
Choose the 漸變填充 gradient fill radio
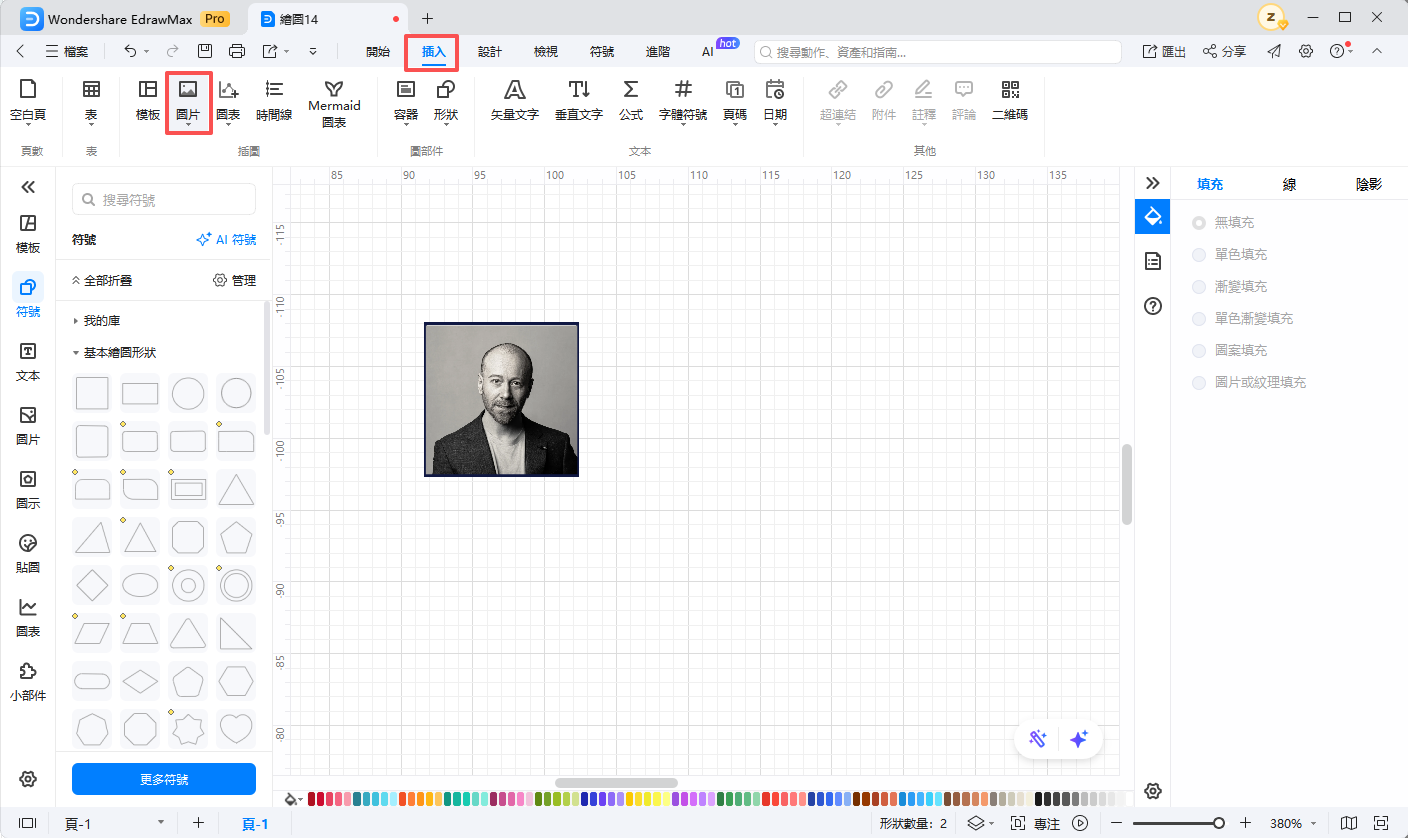1199,287
